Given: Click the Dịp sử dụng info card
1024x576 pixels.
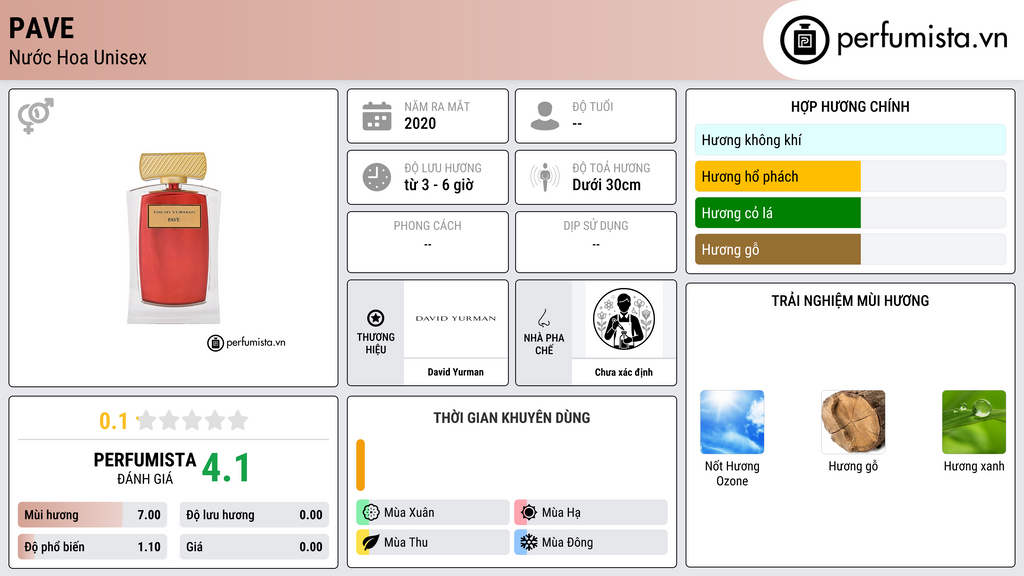Looking at the screenshot, I should (596, 242).
